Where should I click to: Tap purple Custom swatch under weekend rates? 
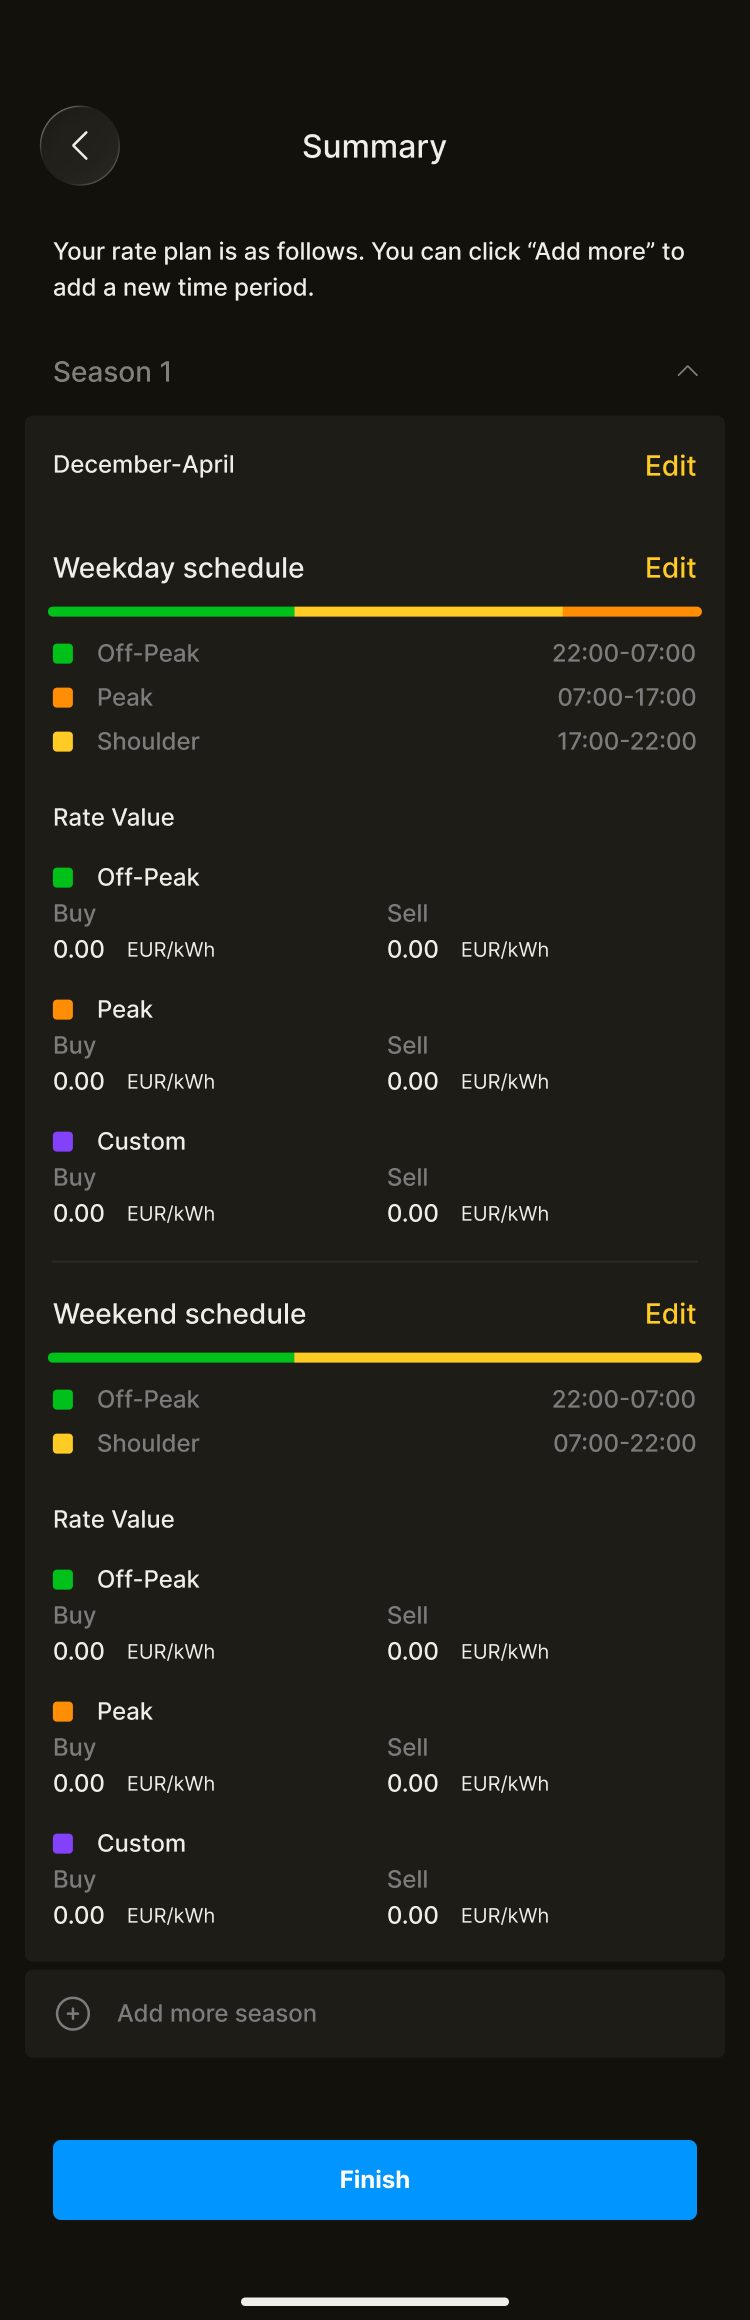[x=63, y=1844]
